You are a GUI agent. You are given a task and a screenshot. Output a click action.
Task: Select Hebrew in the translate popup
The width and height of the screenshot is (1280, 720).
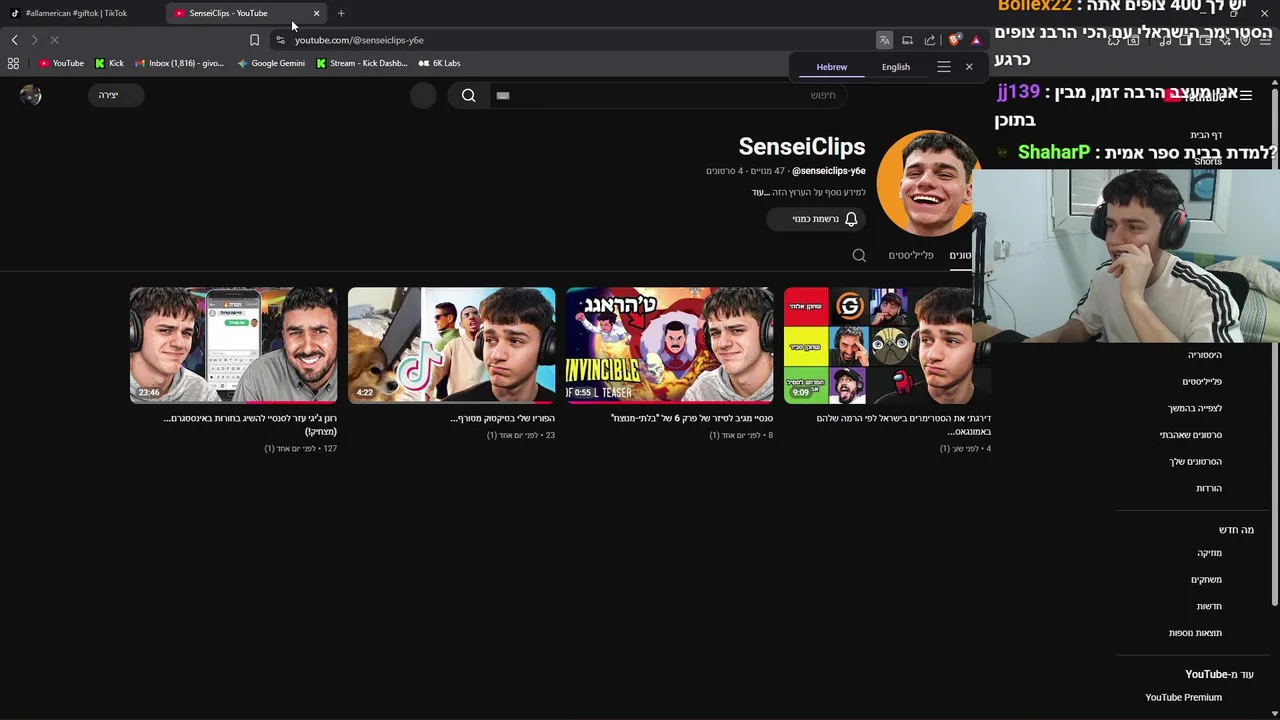click(x=831, y=67)
